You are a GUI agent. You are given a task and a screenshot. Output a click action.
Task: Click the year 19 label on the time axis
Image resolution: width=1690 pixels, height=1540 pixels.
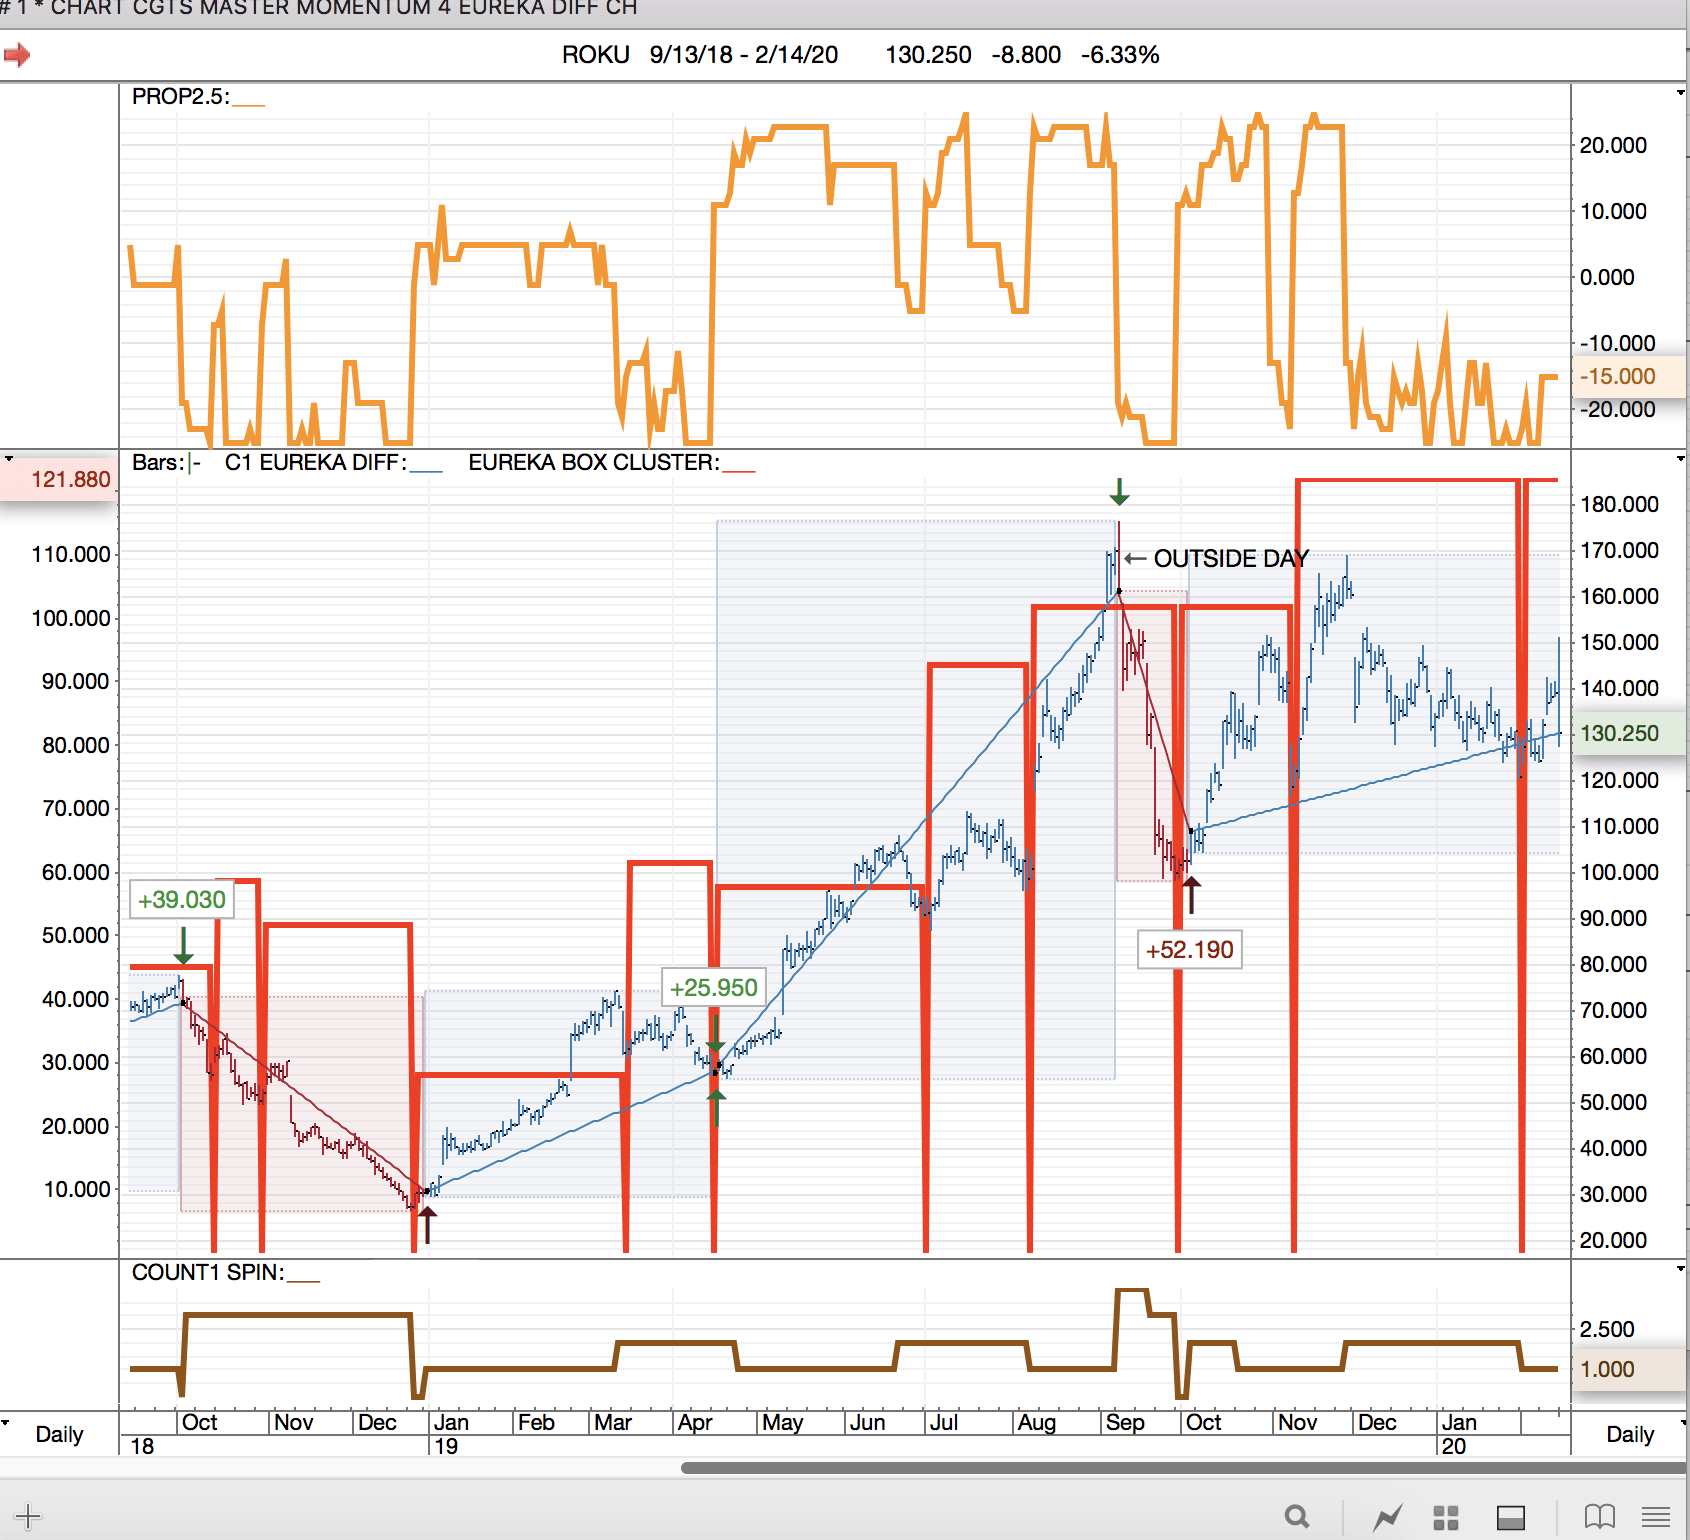pyautogui.click(x=446, y=1446)
